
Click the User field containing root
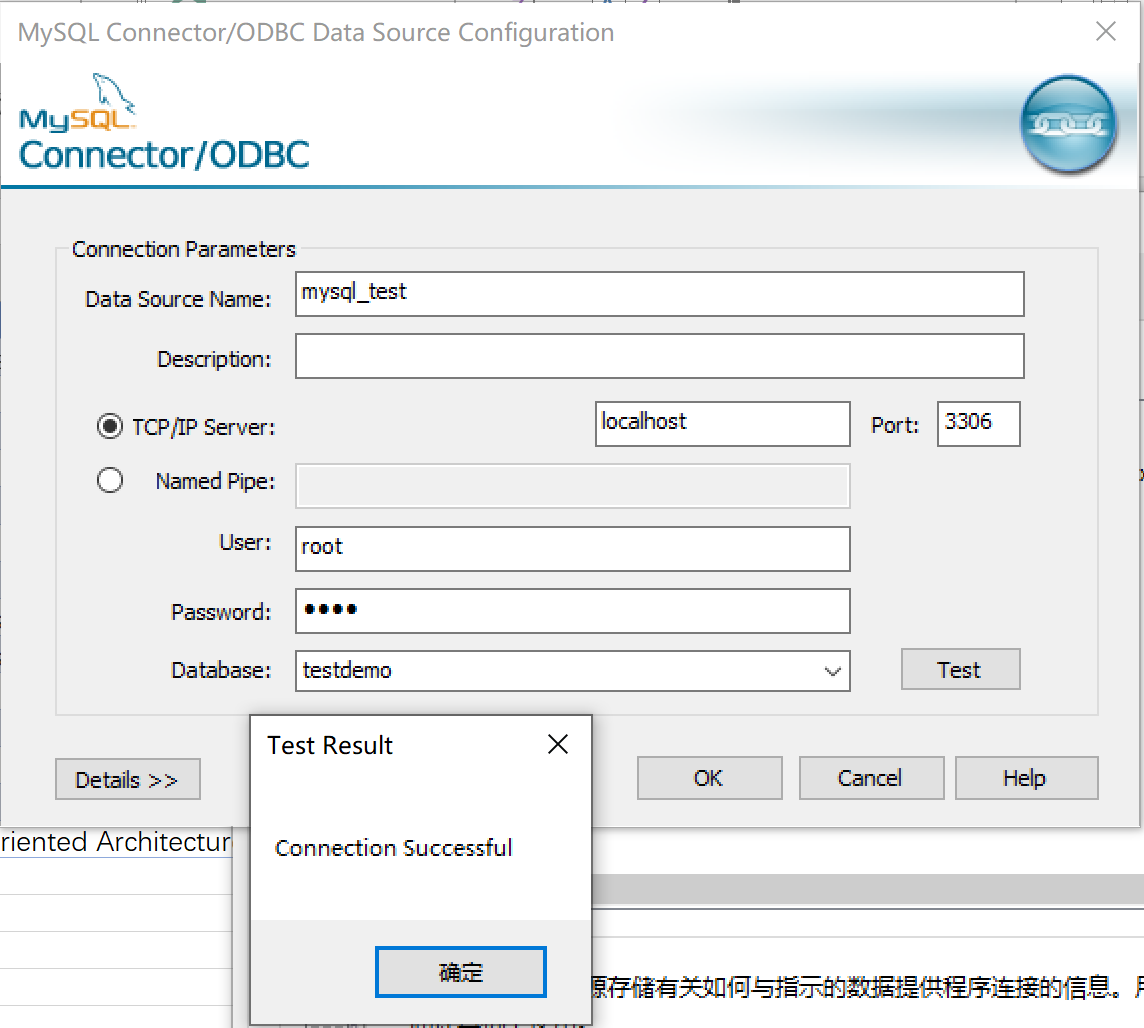click(573, 549)
